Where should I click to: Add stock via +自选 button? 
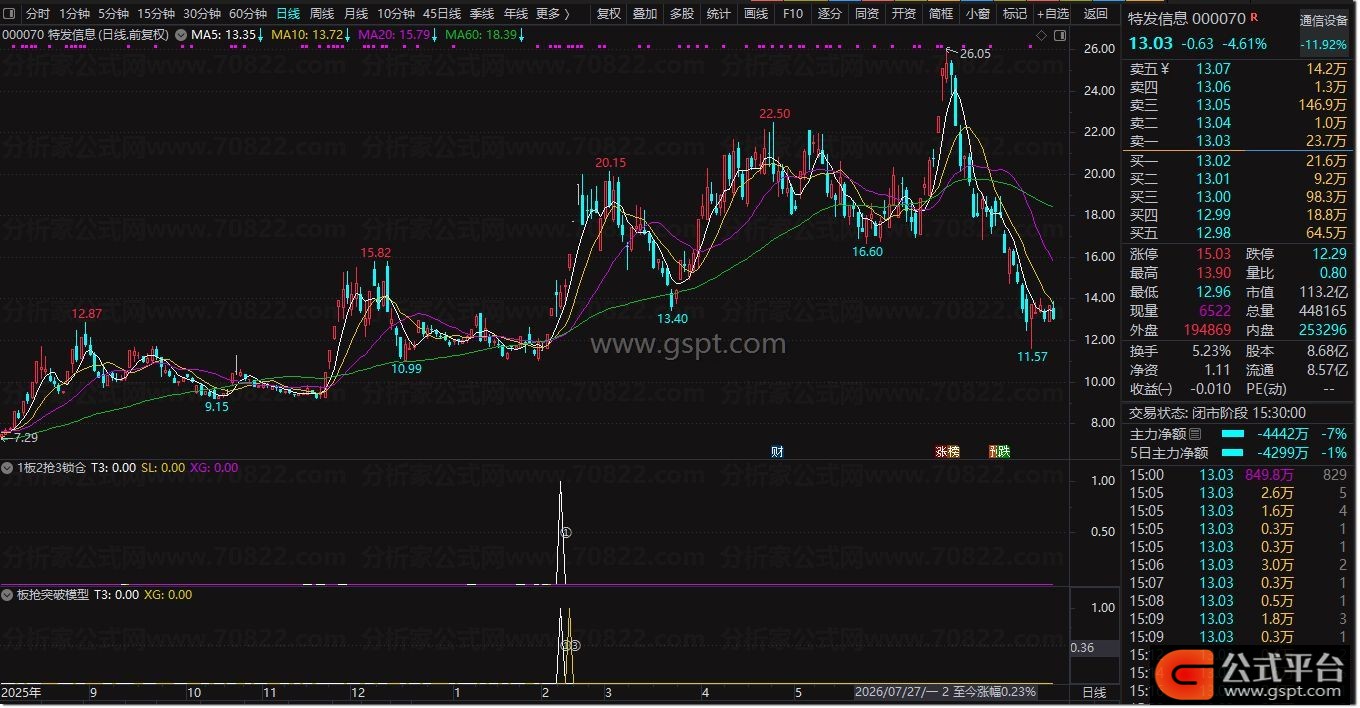pyautogui.click(x=1053, y=14)
